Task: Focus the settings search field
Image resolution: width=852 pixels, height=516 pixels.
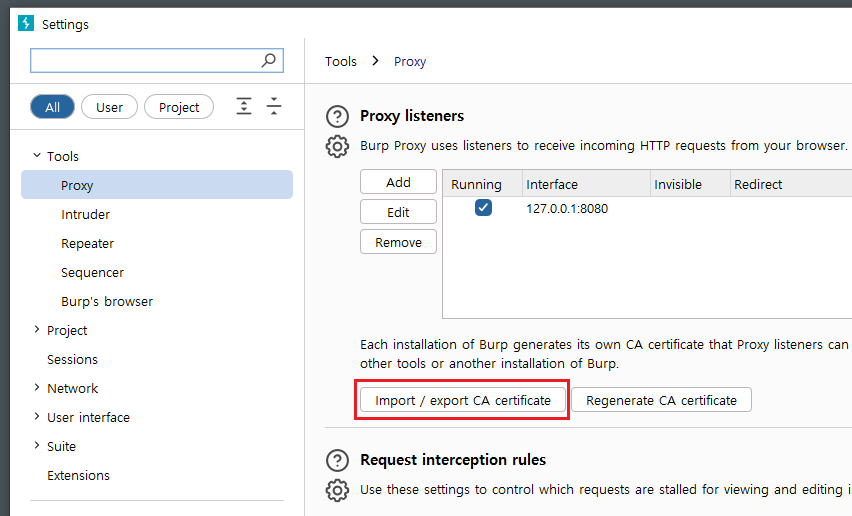Action: [156, 60]
